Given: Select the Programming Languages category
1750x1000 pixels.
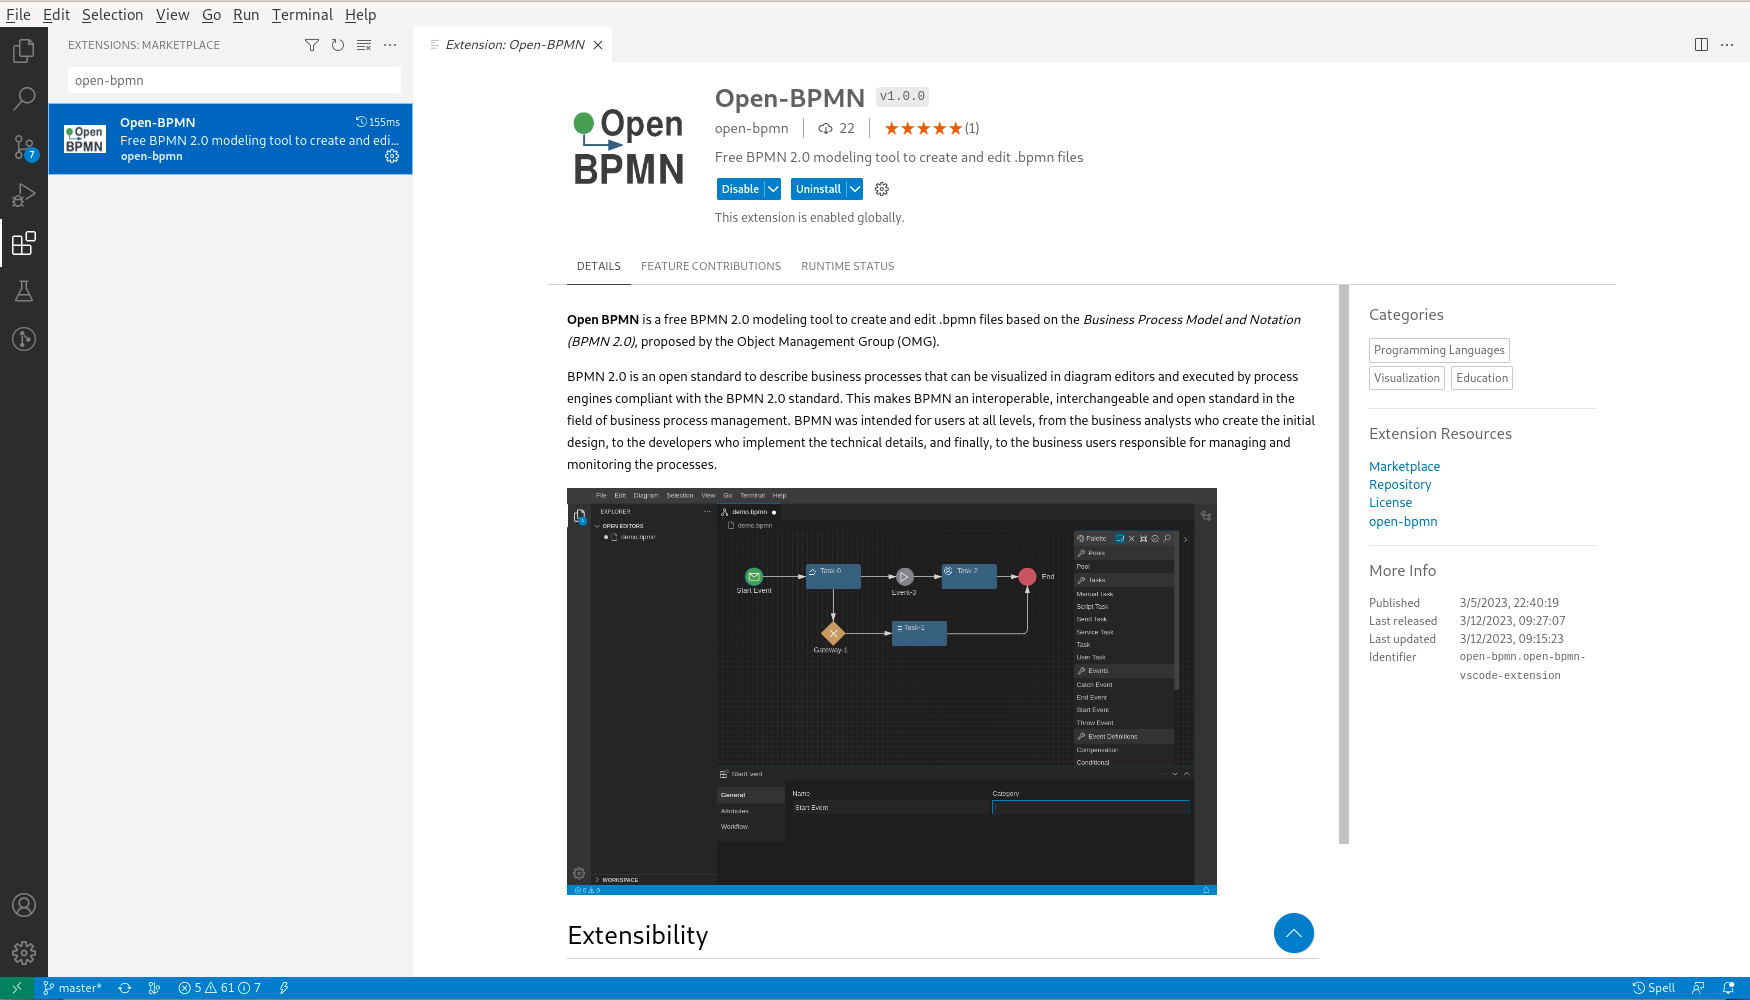Looking at the screenshot, I should (1439, 350).
